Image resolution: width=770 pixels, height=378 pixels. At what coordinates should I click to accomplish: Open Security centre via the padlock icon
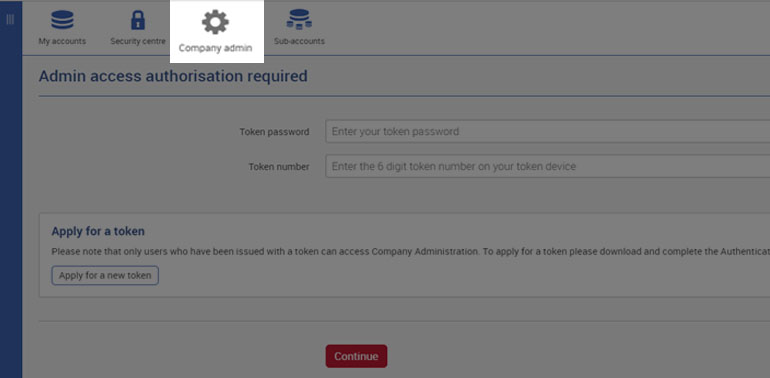[x=138, y=20]
